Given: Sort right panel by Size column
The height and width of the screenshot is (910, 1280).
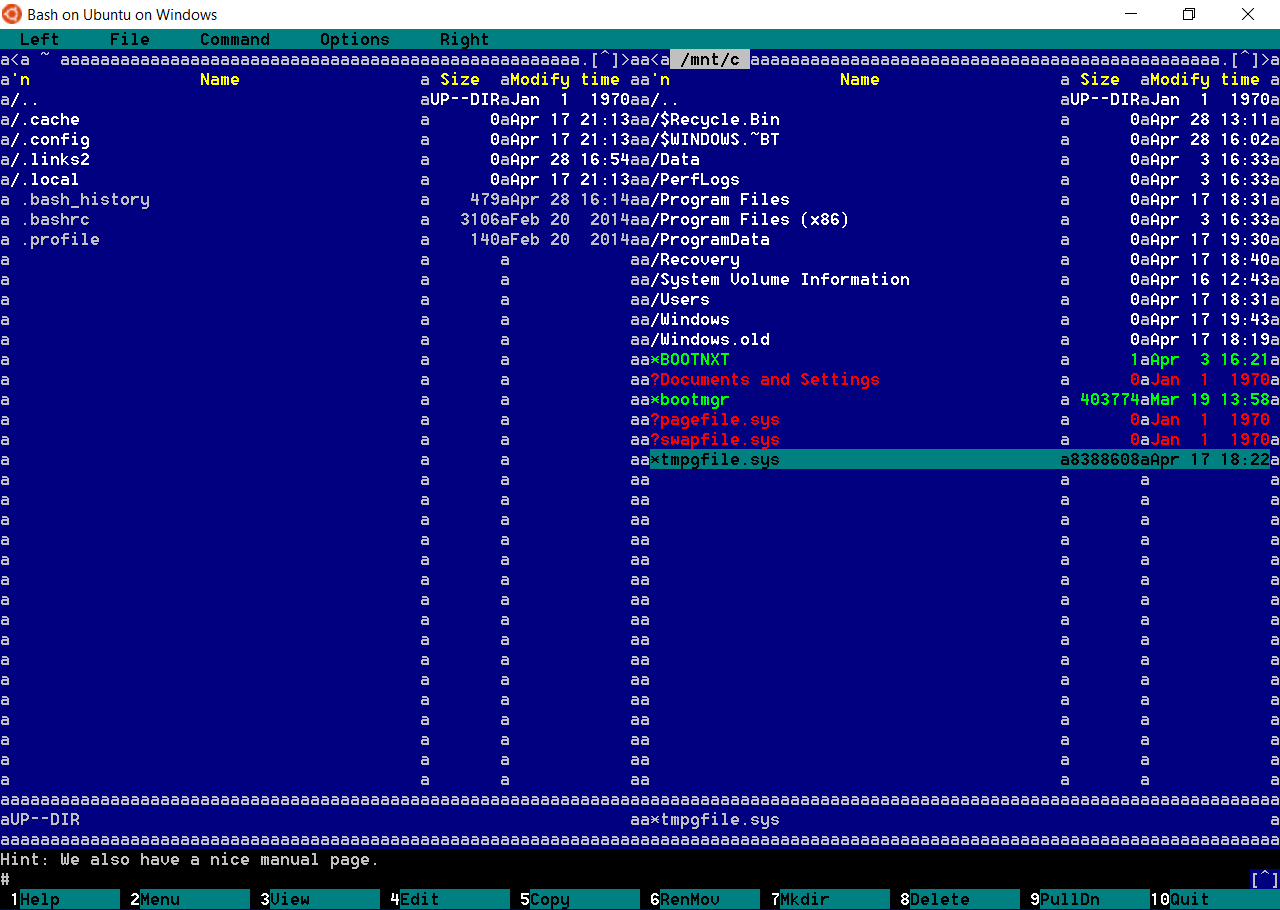Looking at the screenshot, I should point(1099,80).
